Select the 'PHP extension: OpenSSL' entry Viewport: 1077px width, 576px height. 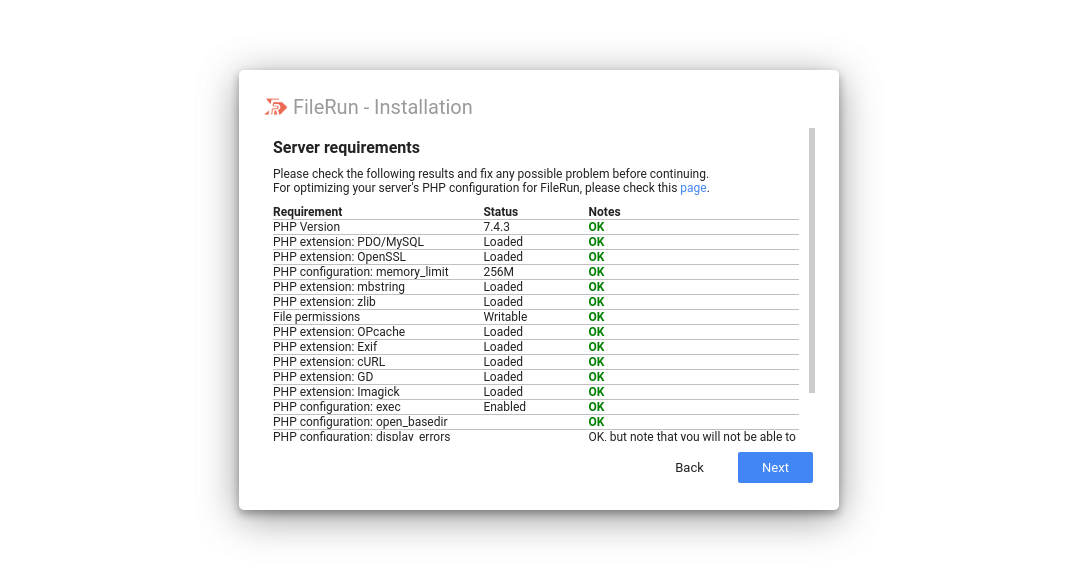click(x=339, y=257)
